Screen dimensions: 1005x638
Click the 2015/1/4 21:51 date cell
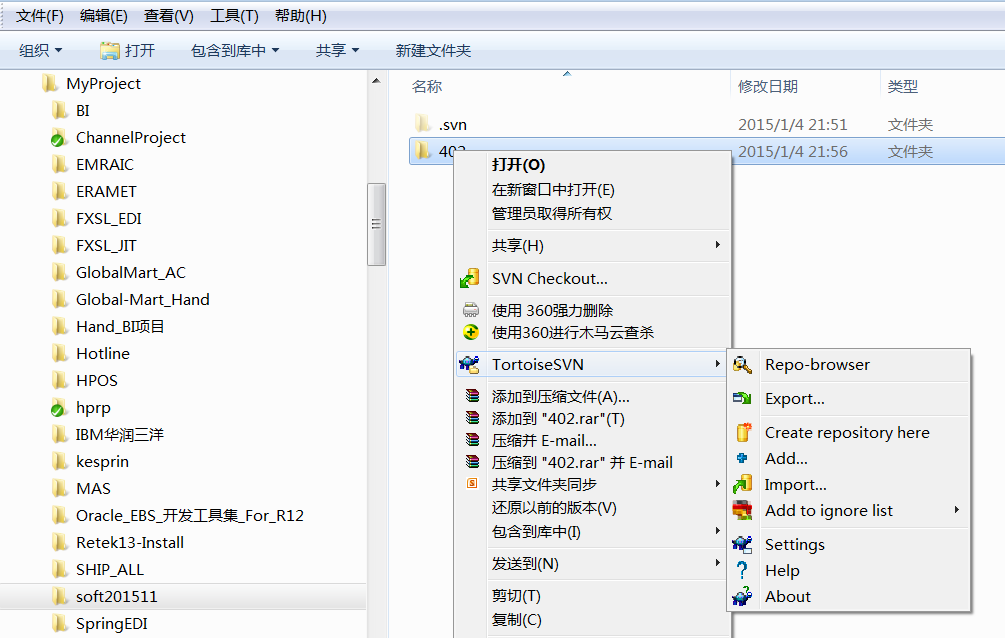point(793,124)
